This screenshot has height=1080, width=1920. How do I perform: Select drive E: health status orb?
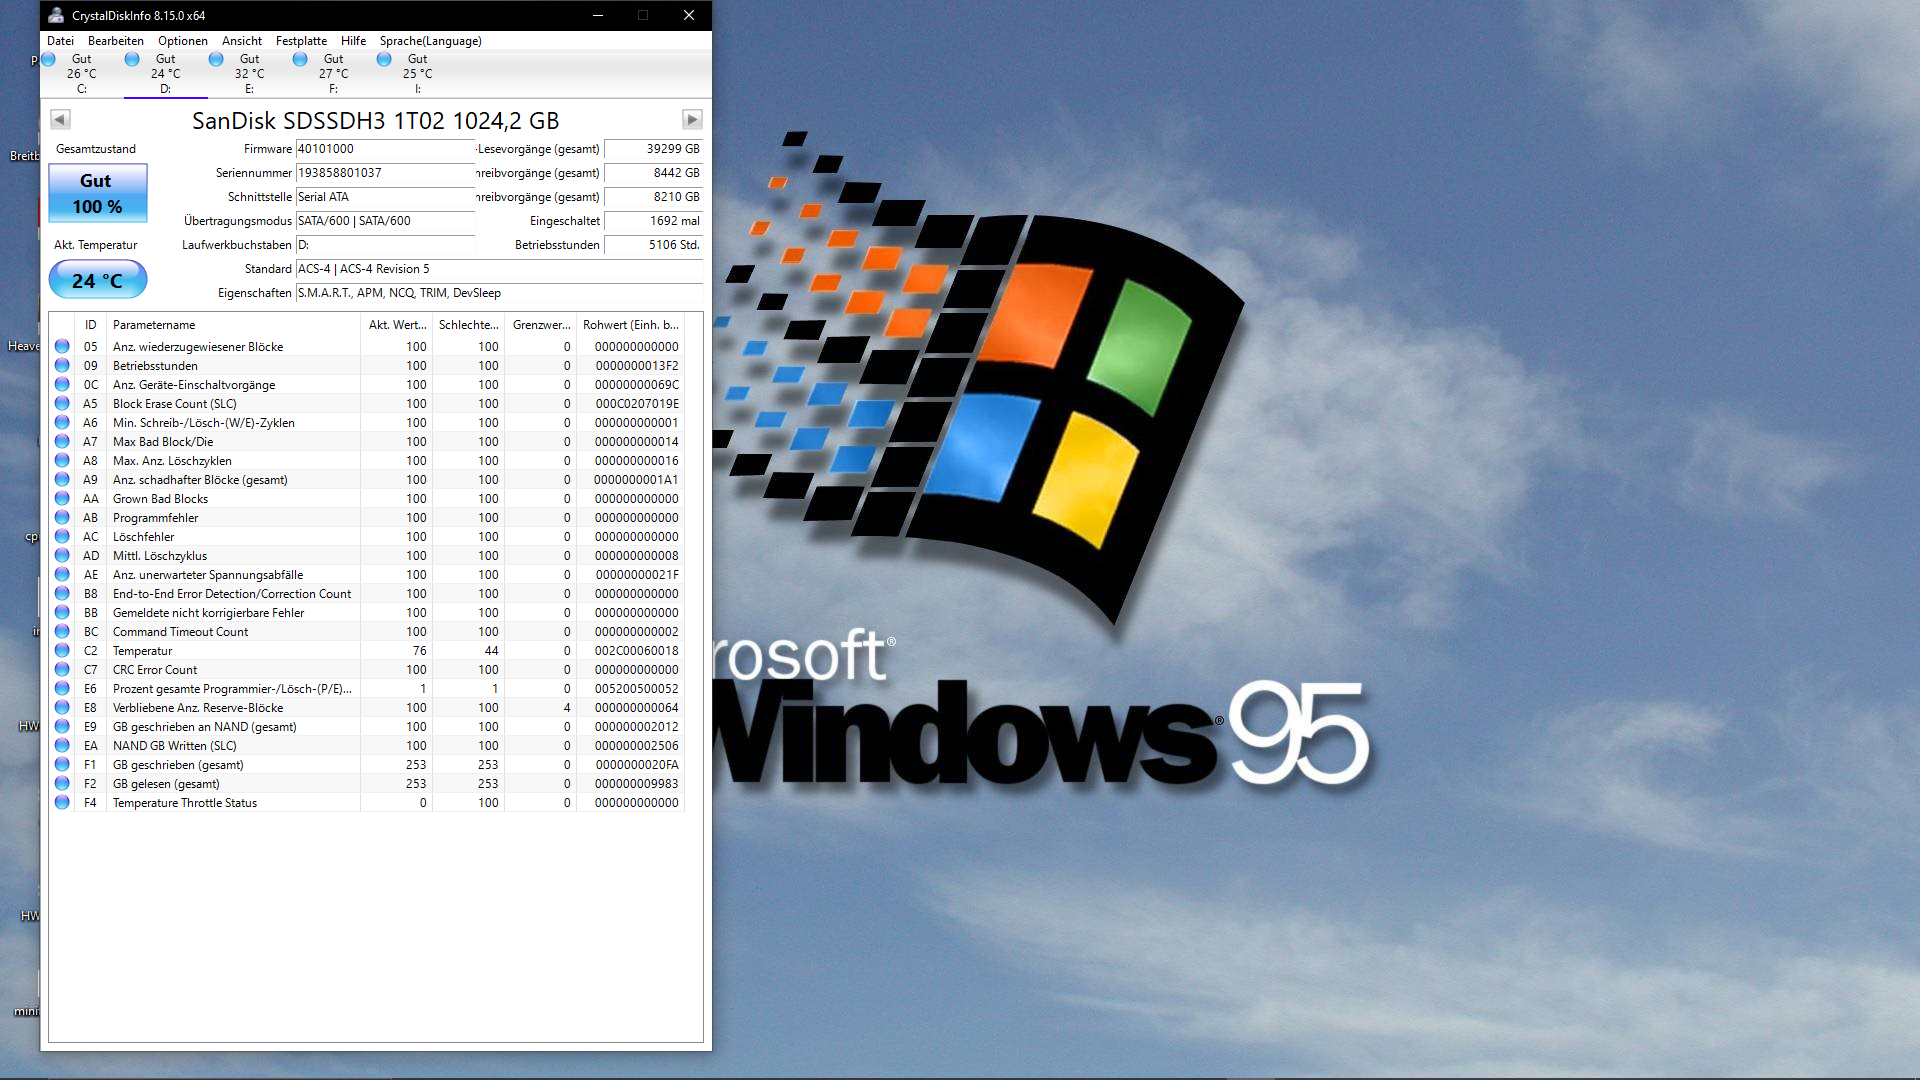(x=216, y=59)
